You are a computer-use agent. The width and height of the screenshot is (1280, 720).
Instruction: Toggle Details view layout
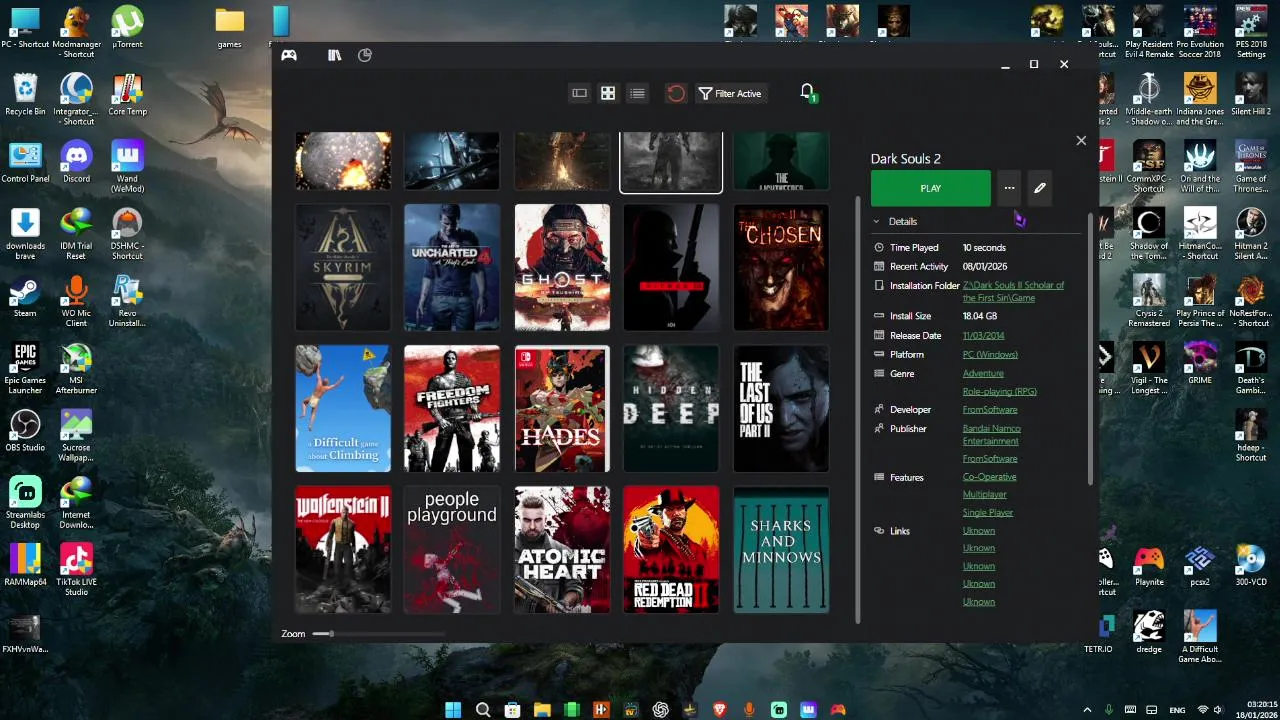pos(579,93)
